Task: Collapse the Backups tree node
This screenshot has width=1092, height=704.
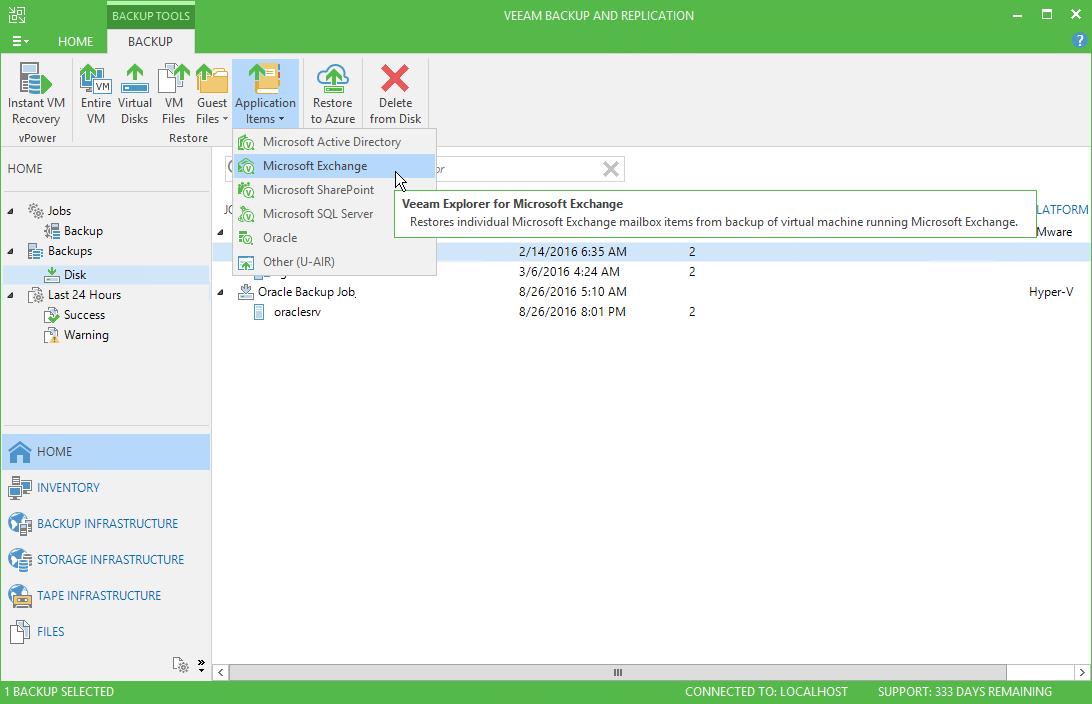Action: coord(10,251)
